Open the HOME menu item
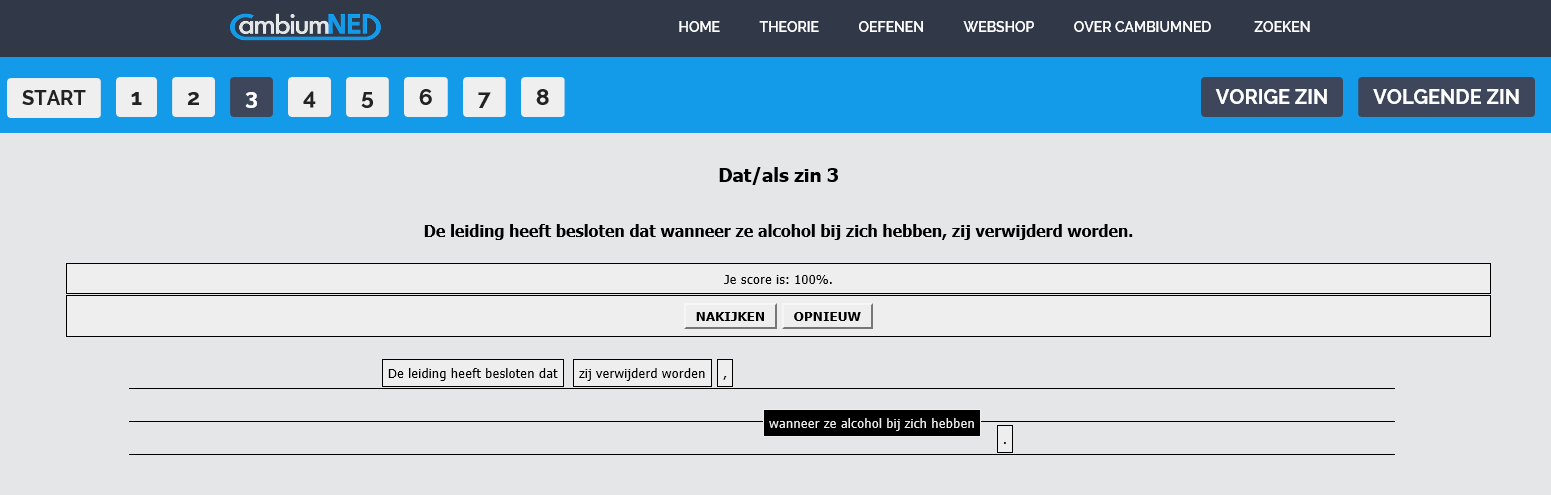 698,27
